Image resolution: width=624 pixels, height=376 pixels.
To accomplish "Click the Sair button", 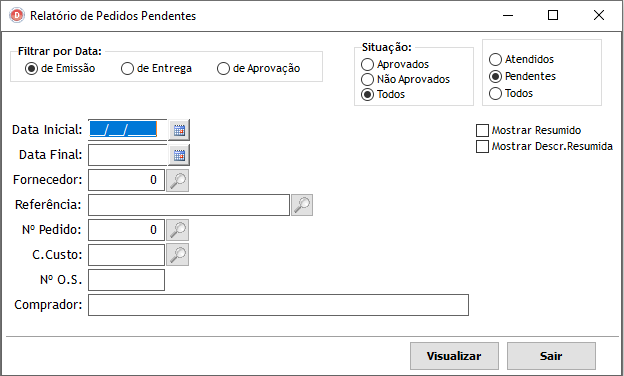I will click(x=551, y=356).
